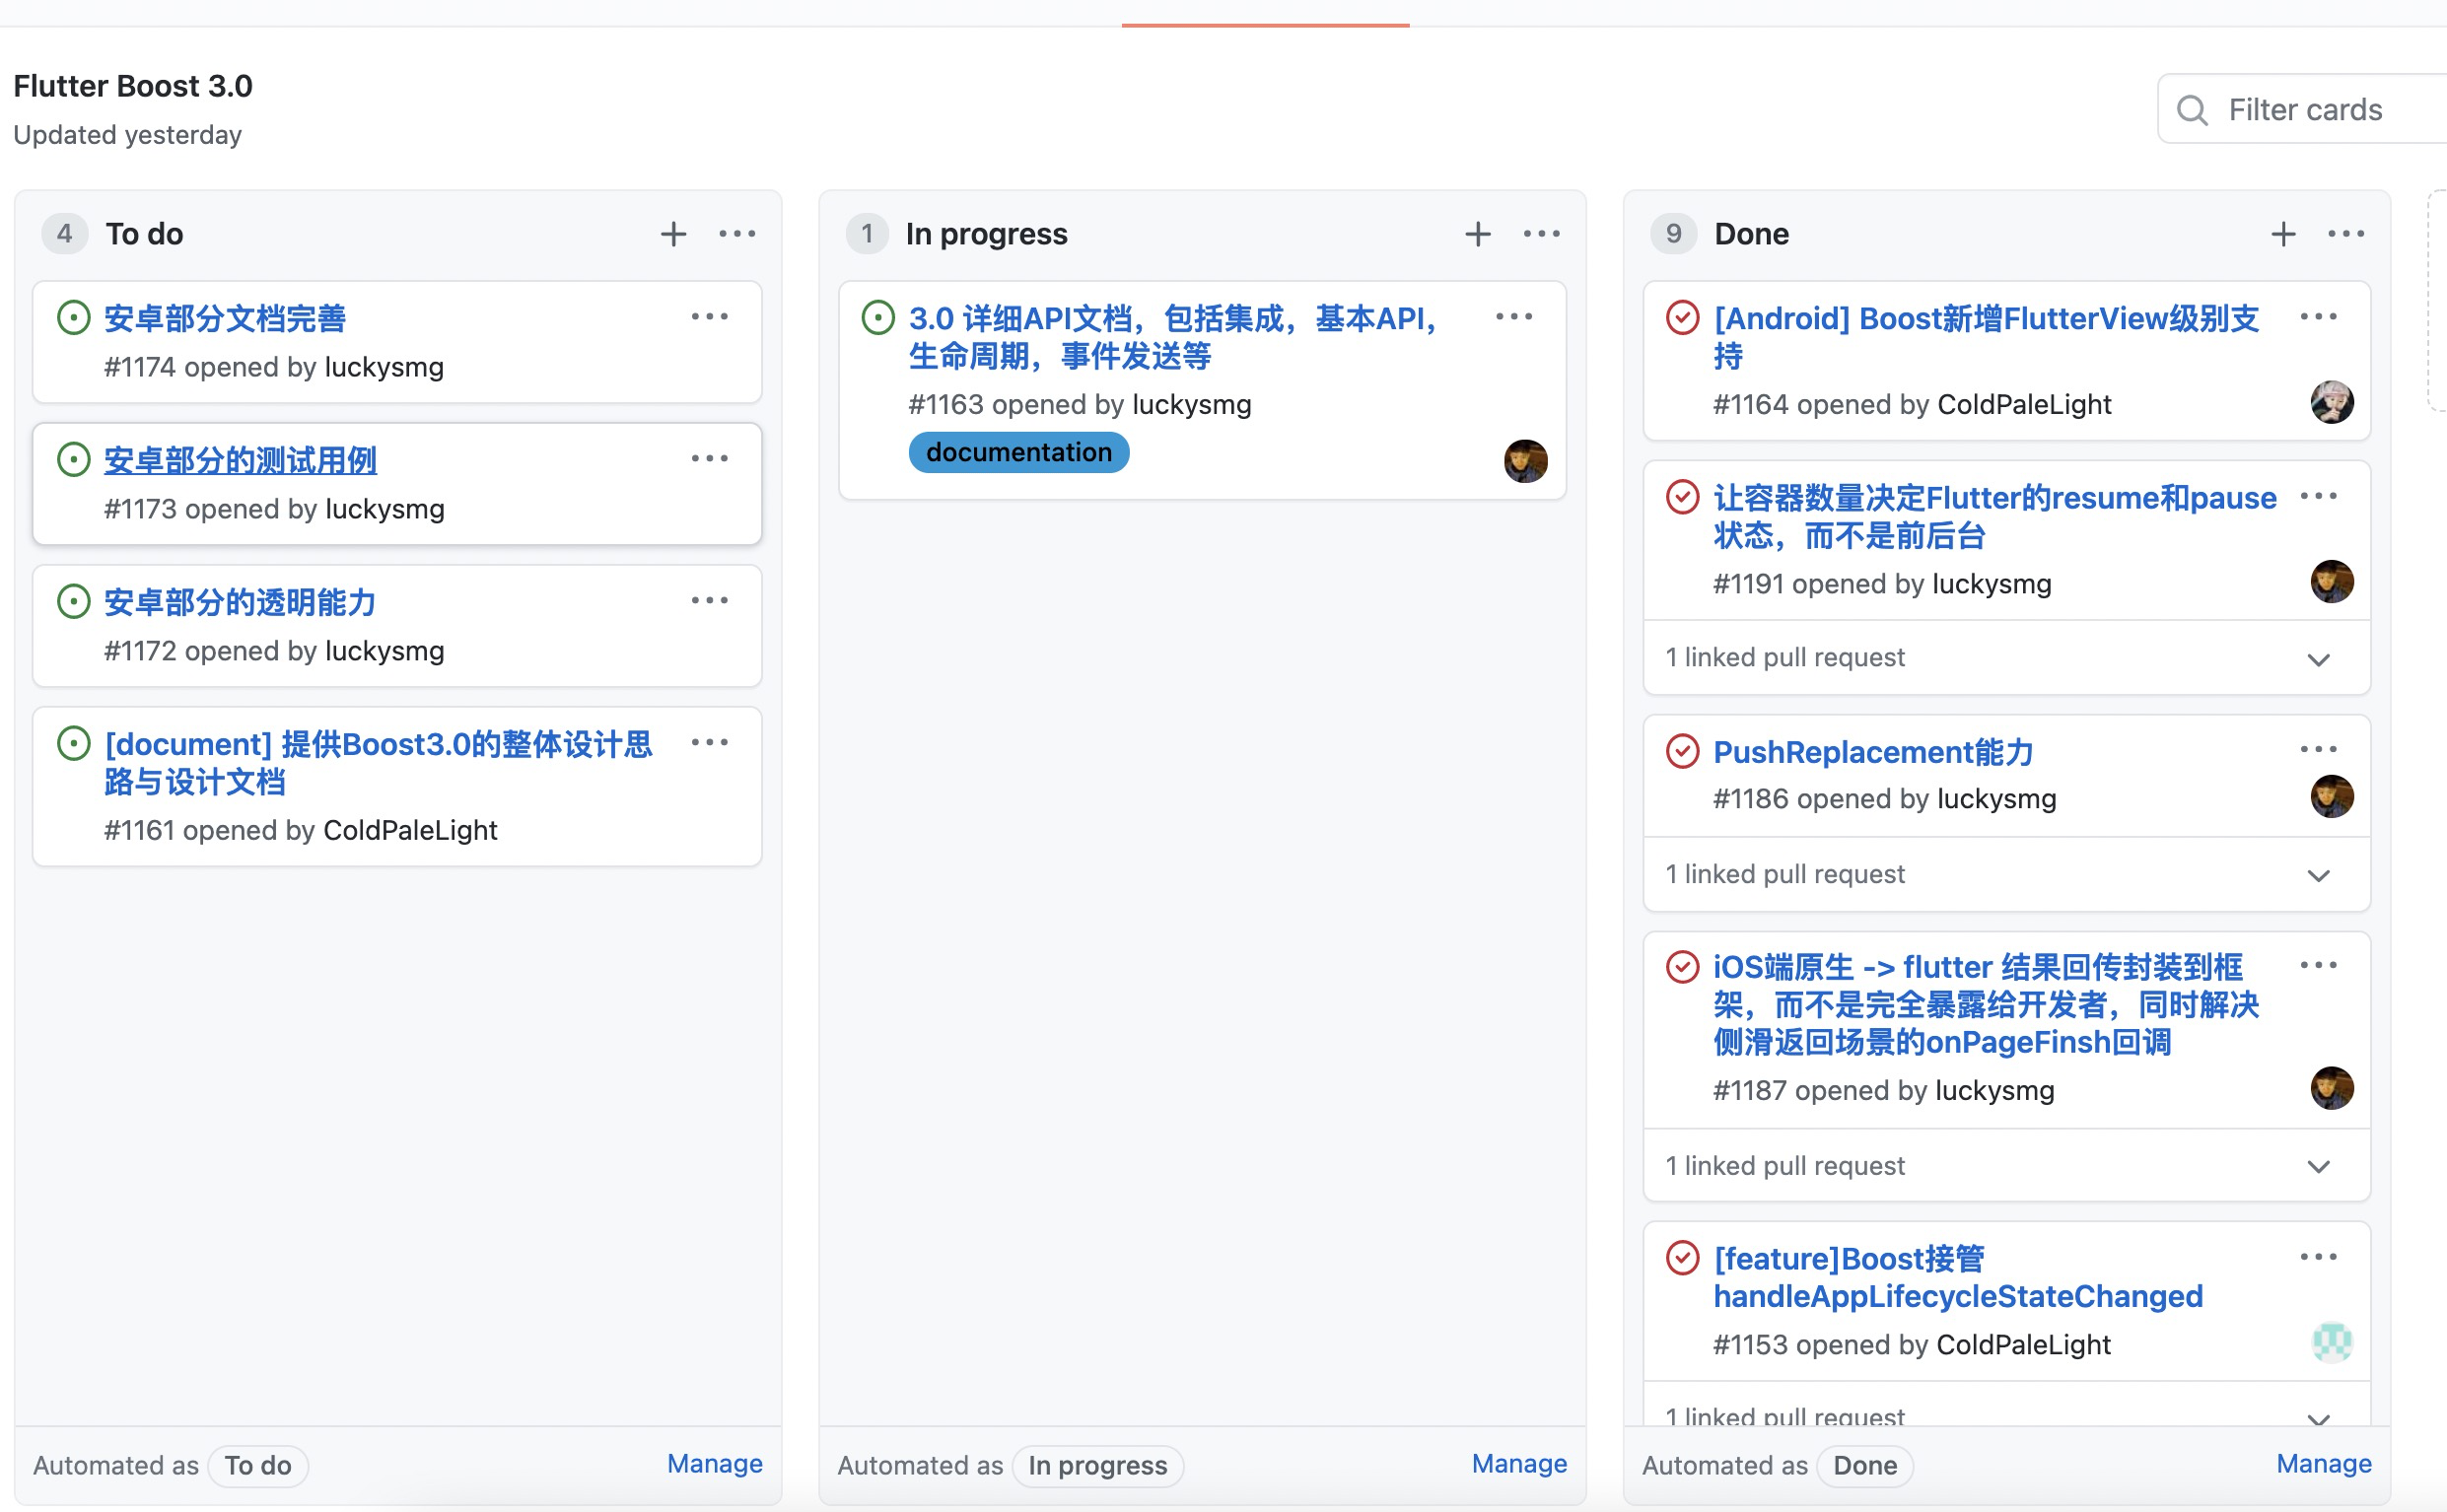Open card menu for issue #1174
The image size is (2447, 1512).
pyautogui.click(x=709, y=317)
